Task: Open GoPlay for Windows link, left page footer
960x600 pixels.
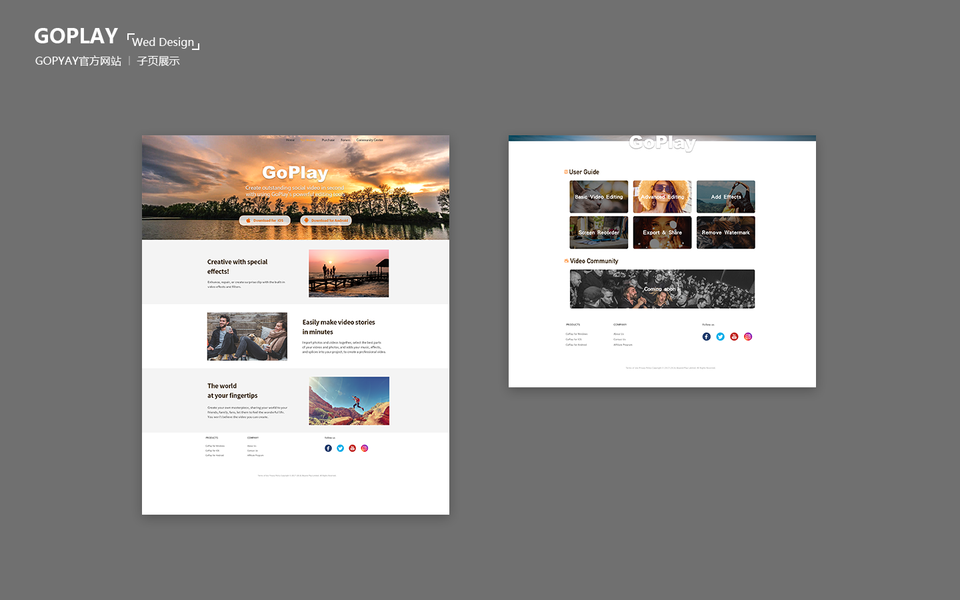Action: (215, 446)
